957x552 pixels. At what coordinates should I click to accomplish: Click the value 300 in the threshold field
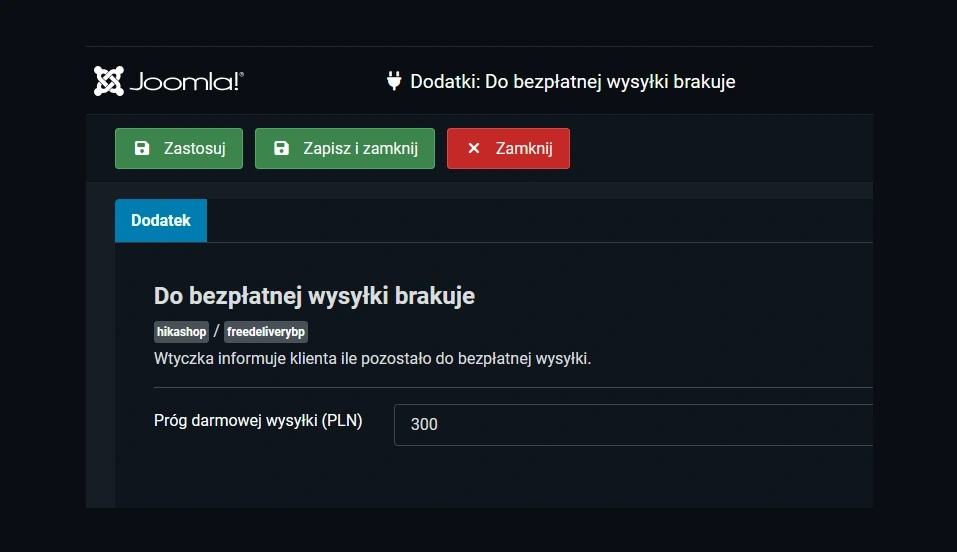(x=424, y=425)
